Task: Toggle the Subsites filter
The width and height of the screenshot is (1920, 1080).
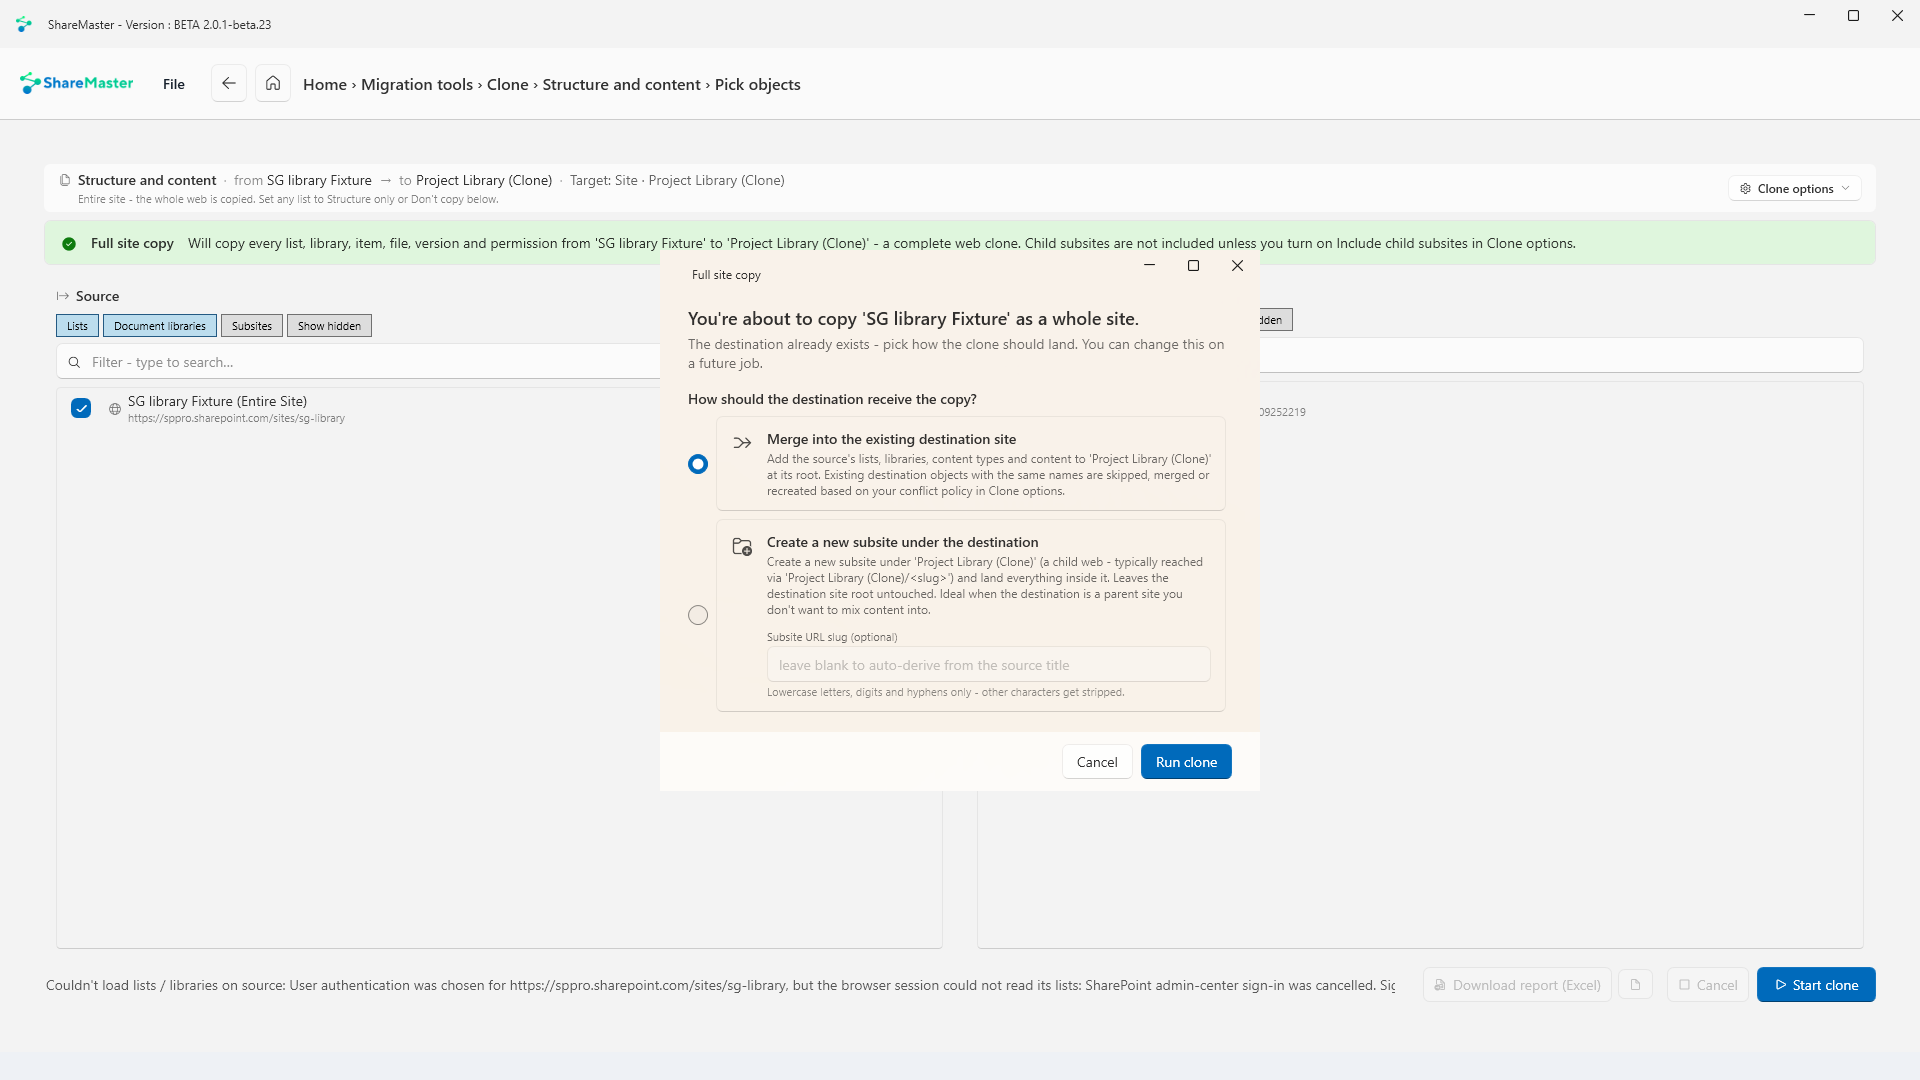Action: pos(252,326)
